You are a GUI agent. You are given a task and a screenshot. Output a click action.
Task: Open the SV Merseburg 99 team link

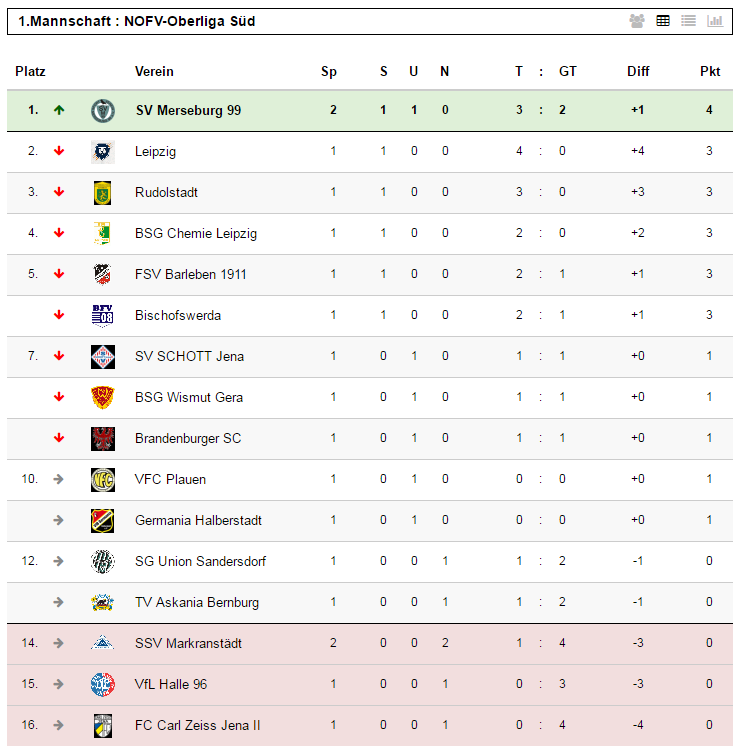point(188,110)
